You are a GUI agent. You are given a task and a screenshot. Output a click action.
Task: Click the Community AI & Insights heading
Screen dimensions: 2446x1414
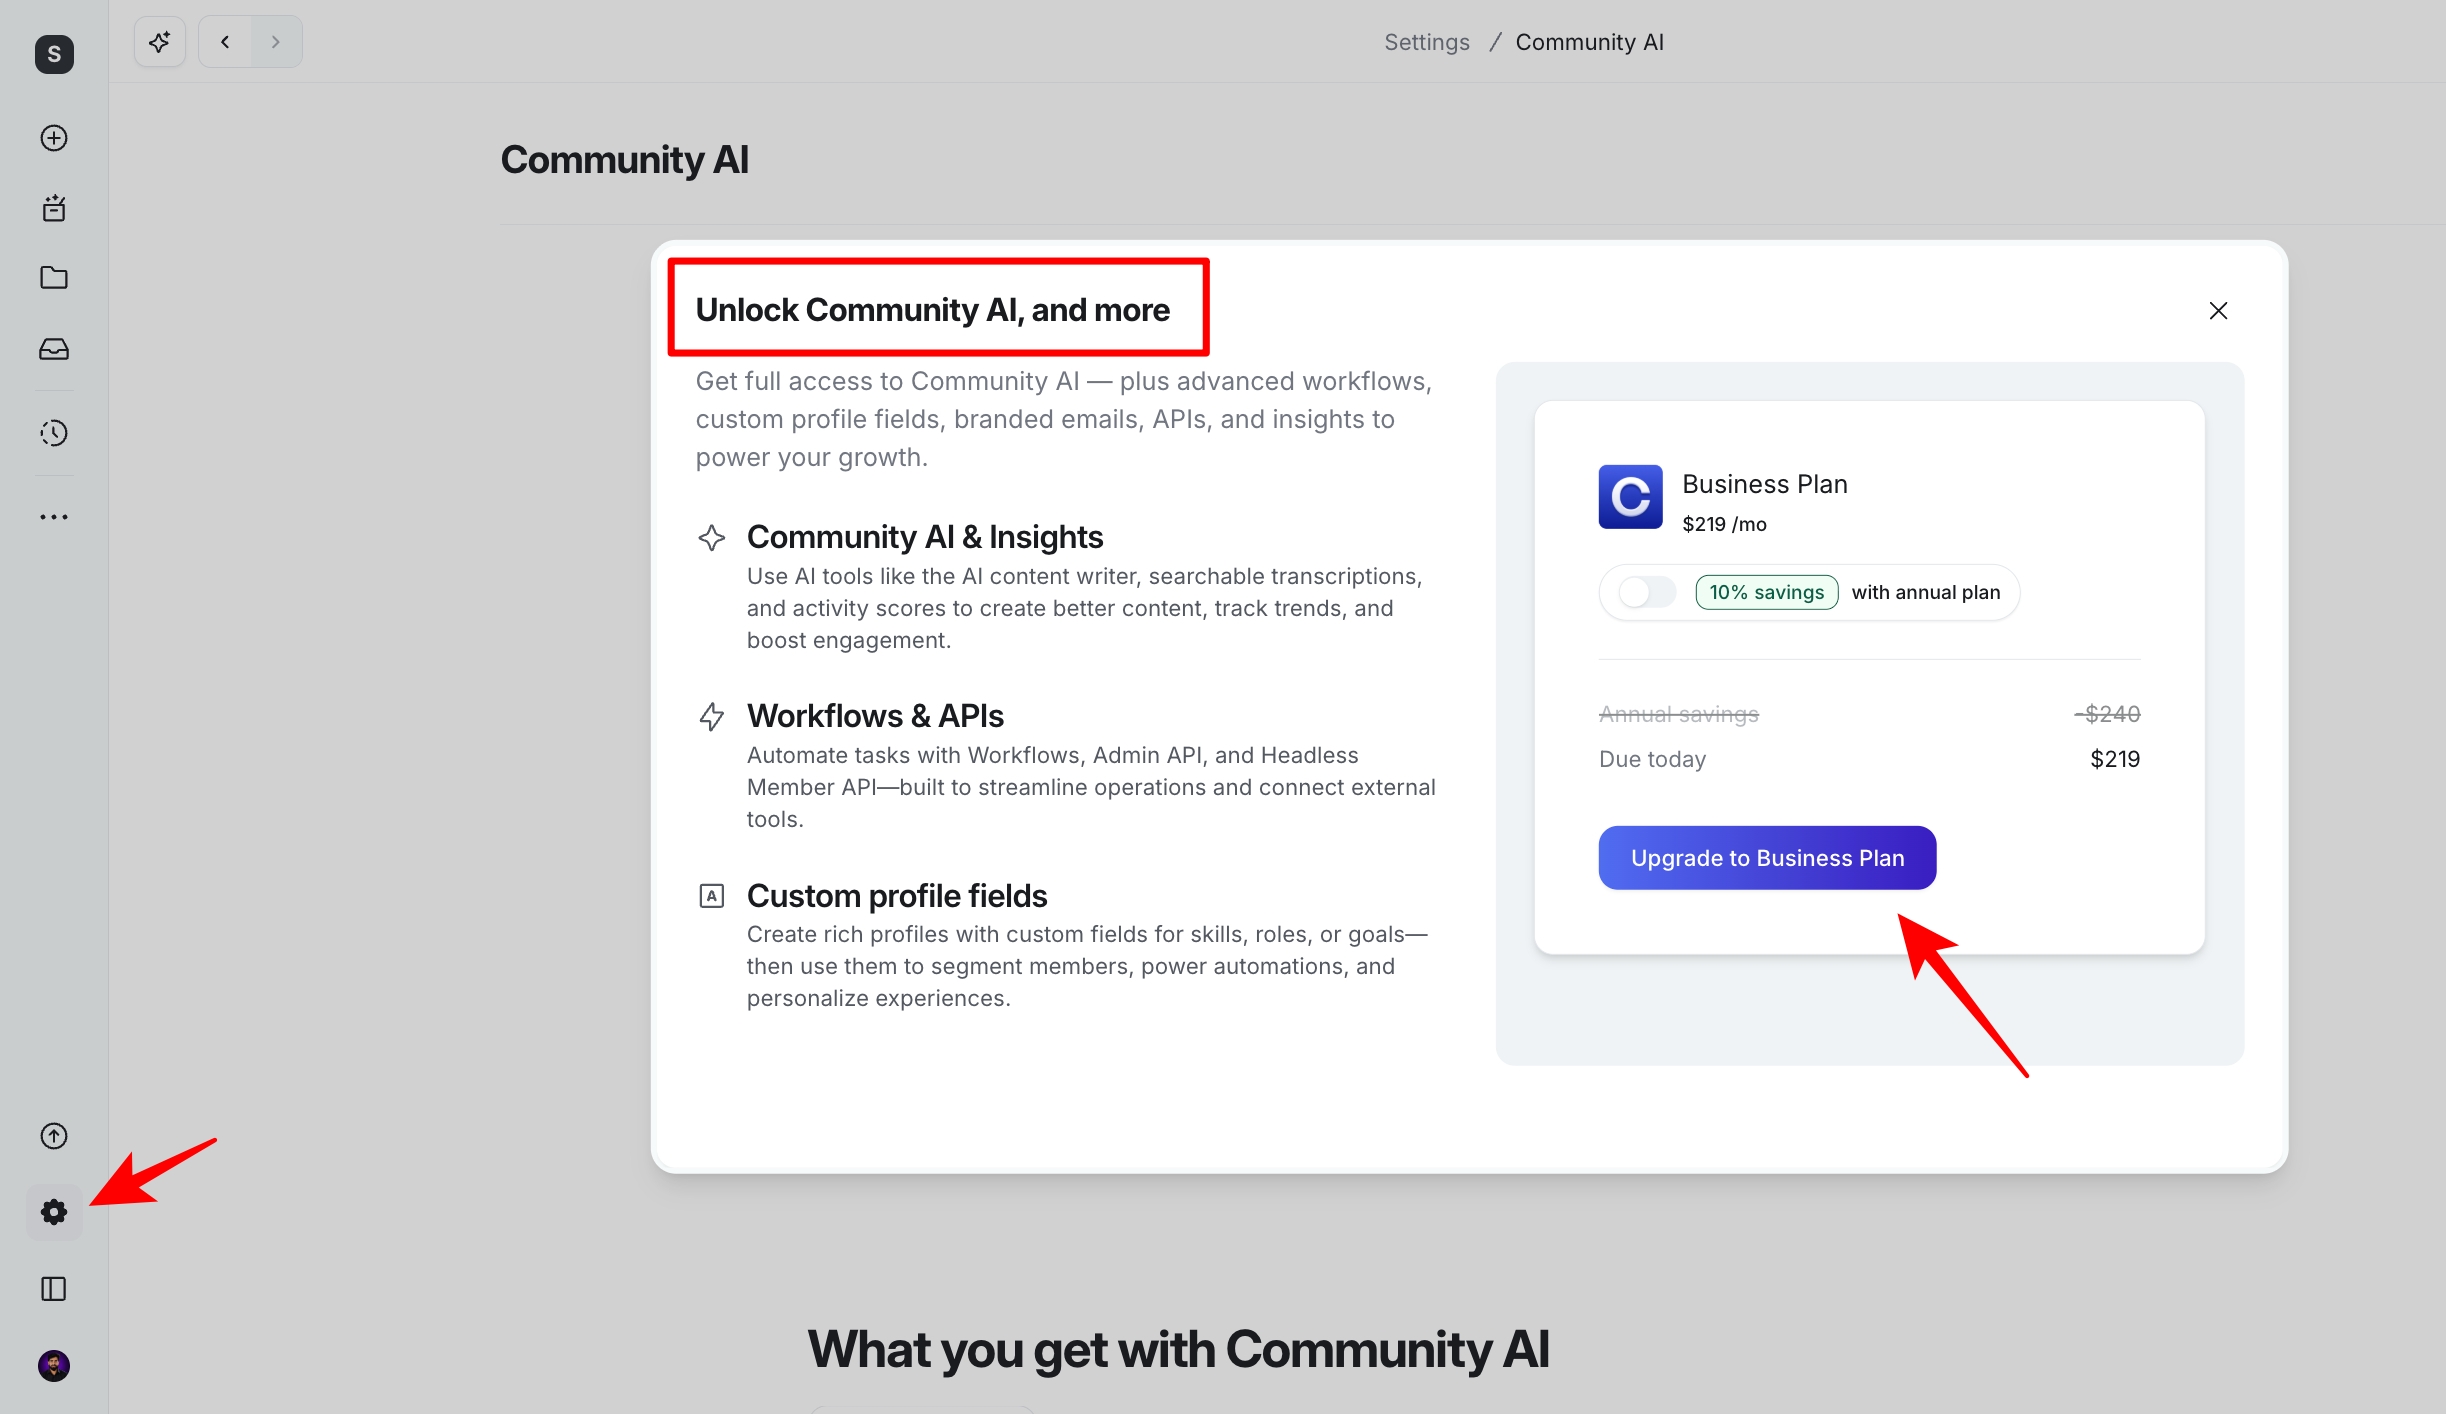(925, 537)
